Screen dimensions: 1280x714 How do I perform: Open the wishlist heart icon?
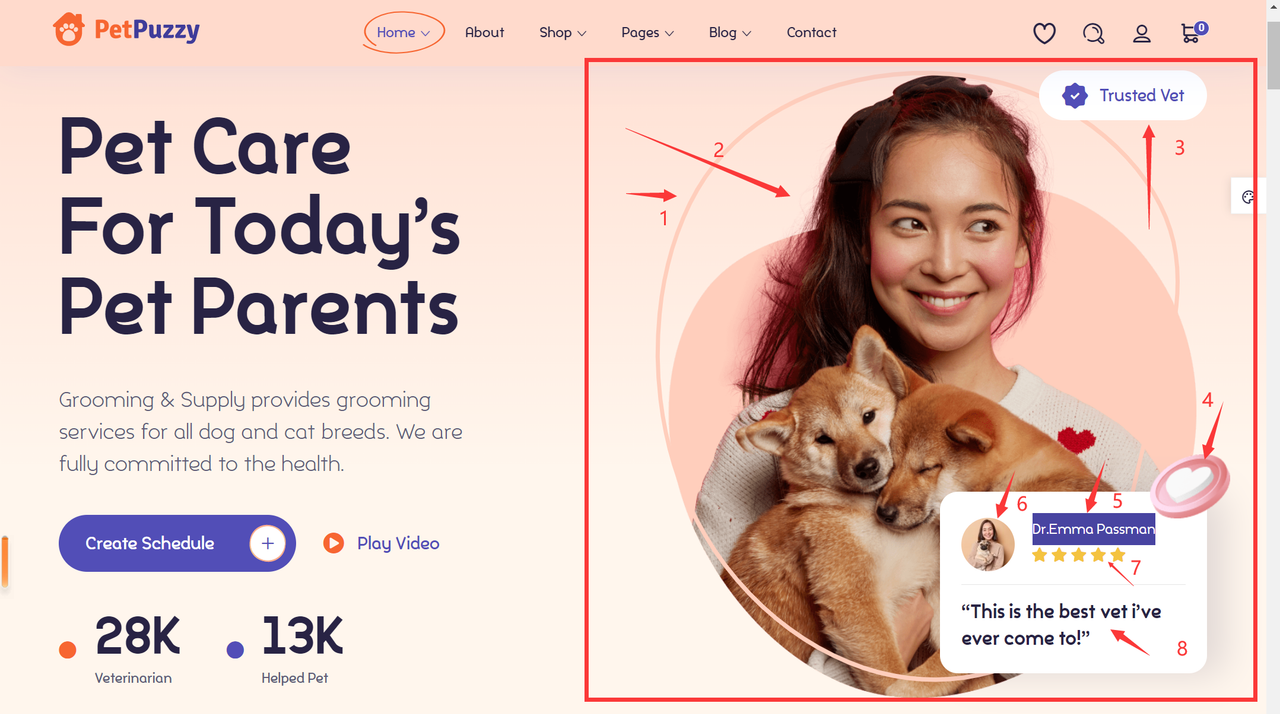(1044, 33)
